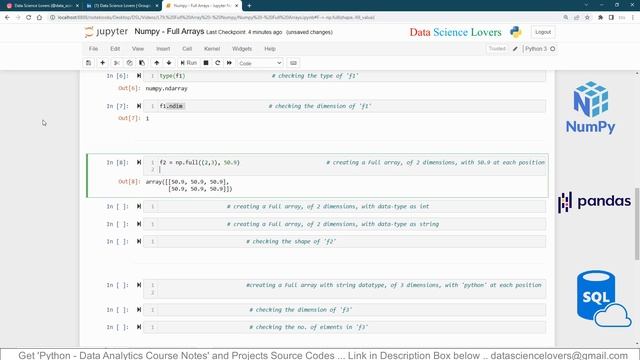Copy selected cells icon
Viewport: 640px width, 360px height.
pos(129,63)
